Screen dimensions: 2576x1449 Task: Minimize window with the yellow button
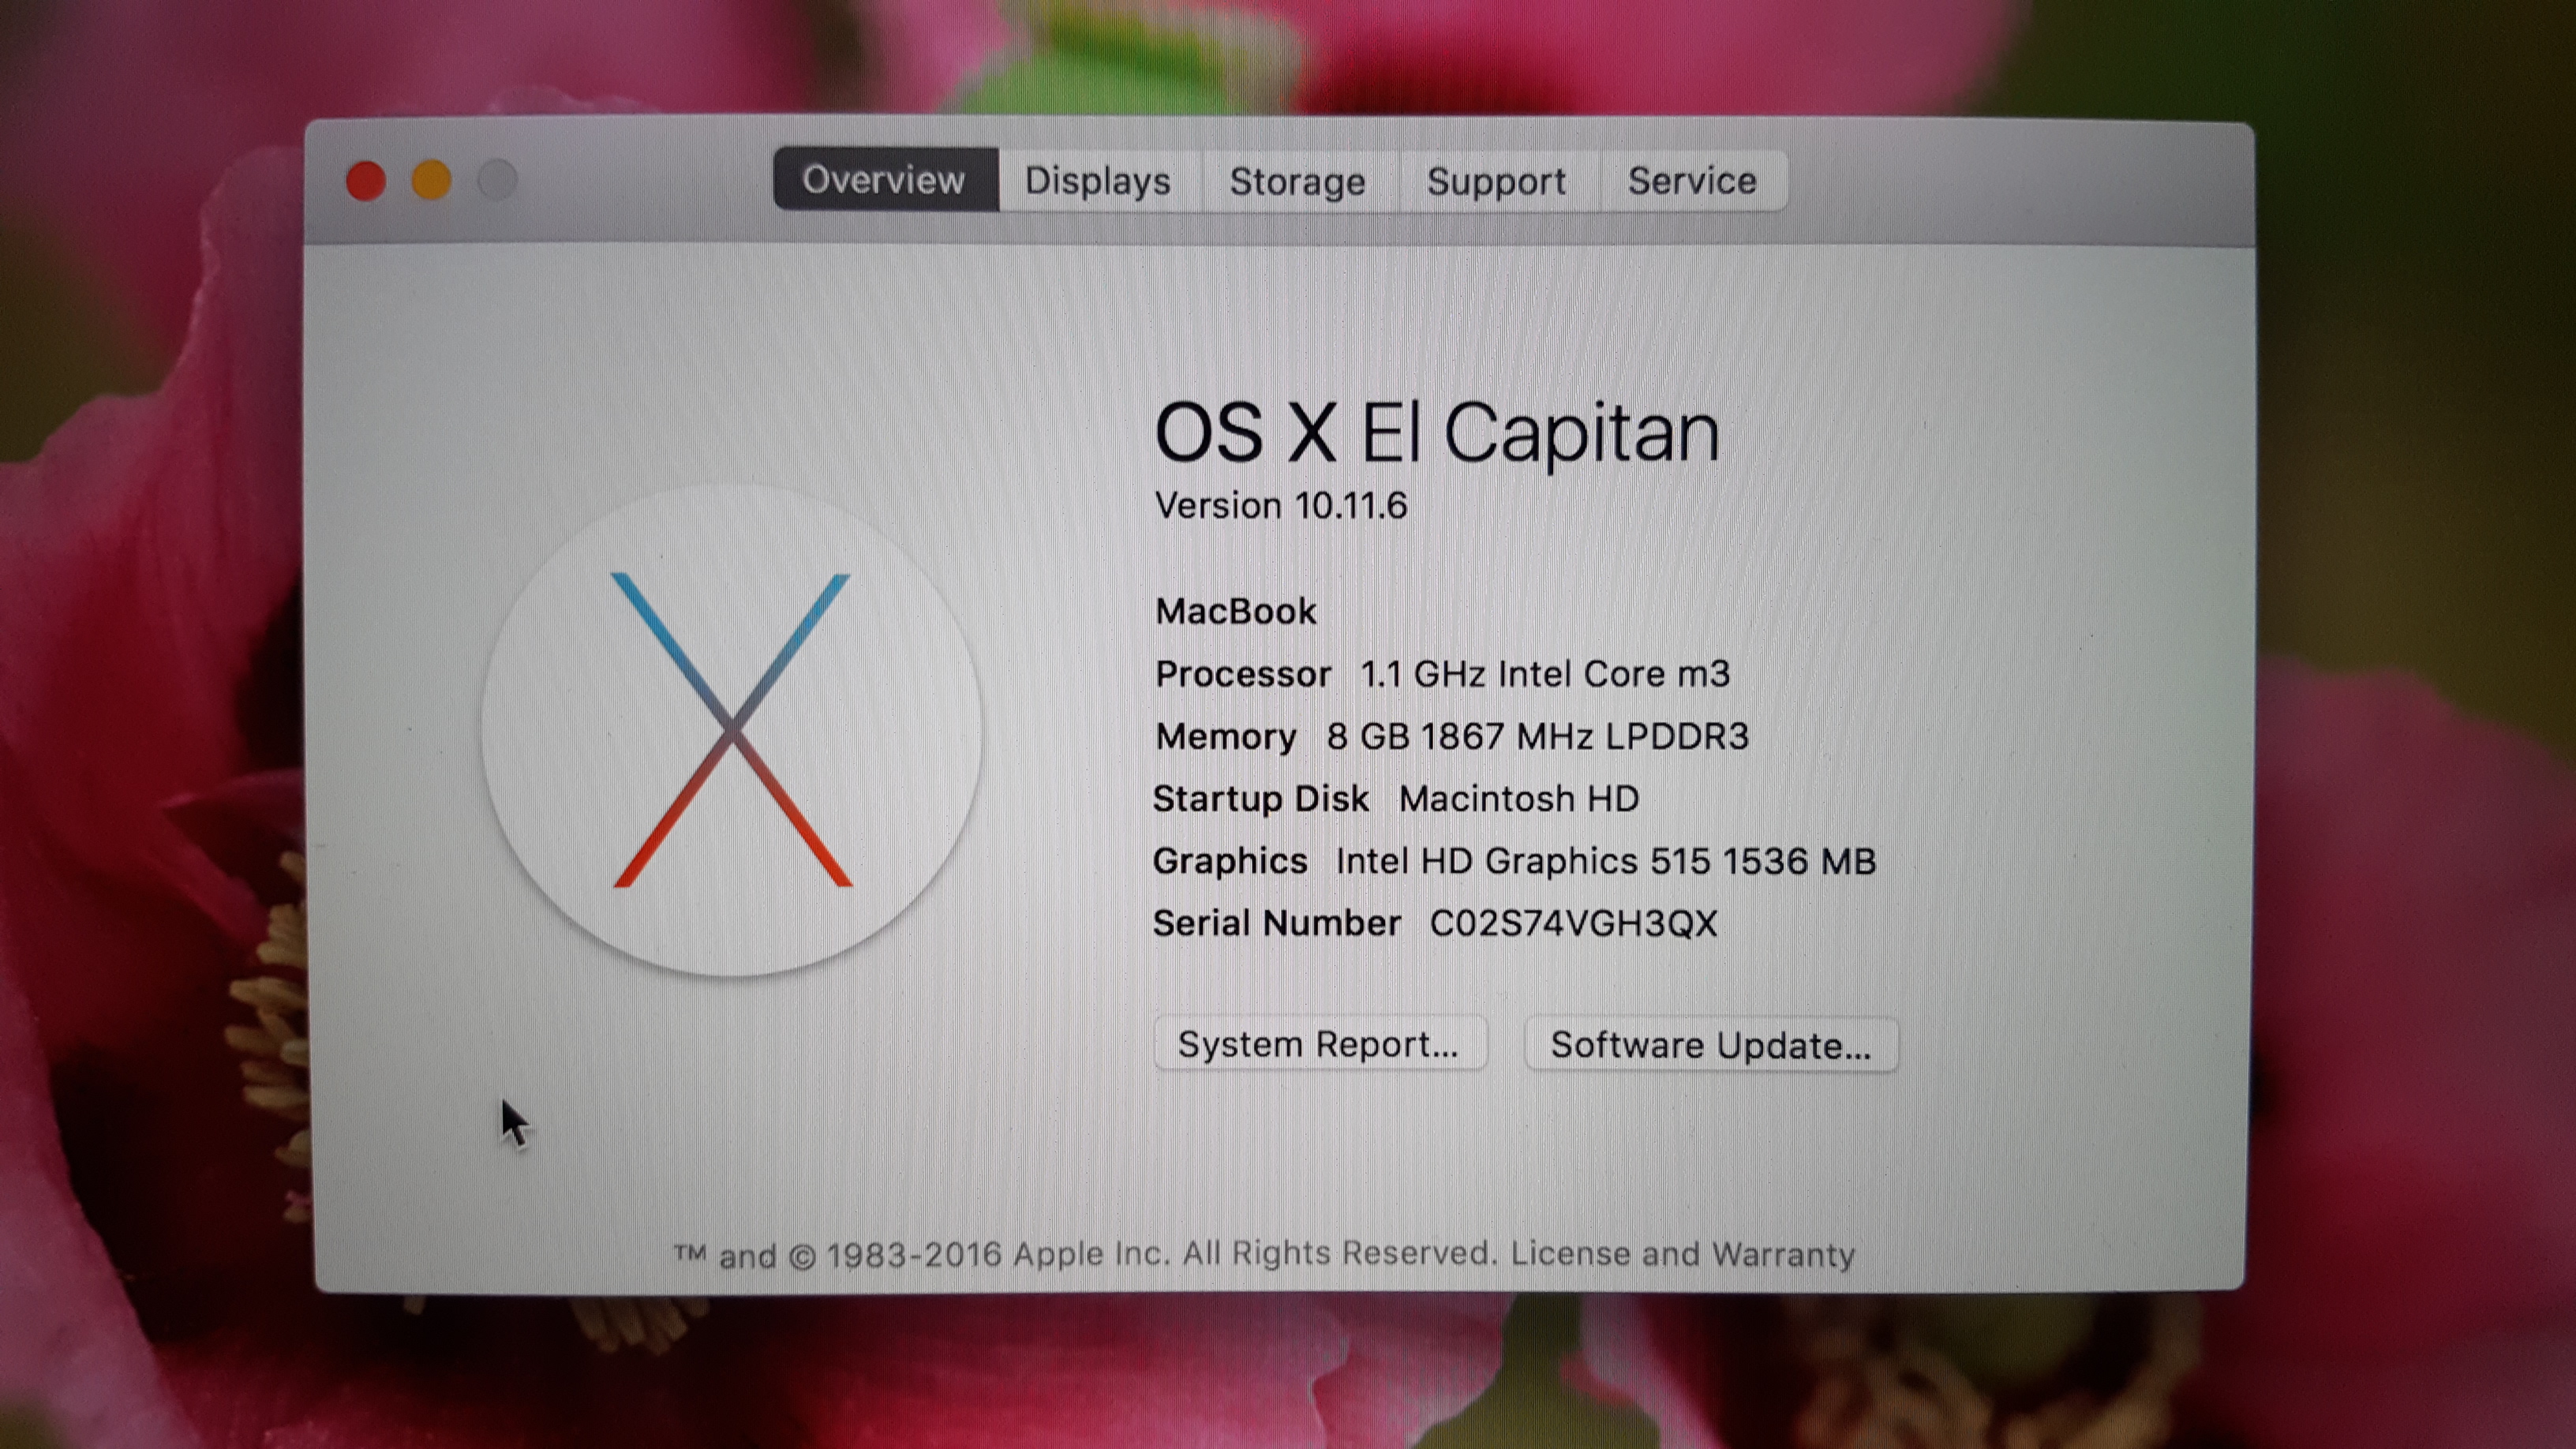(x=432, y=181)
